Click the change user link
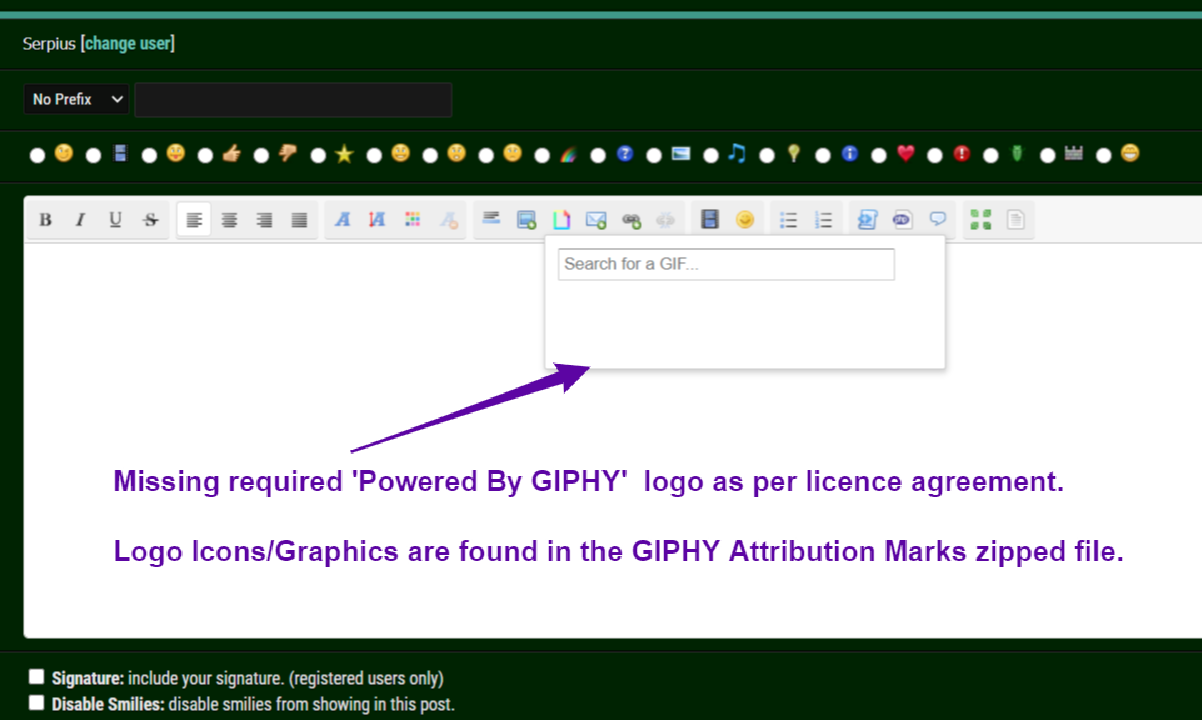Image resolution: width=1203 pixels, height=720 pixels. point(128,44)
